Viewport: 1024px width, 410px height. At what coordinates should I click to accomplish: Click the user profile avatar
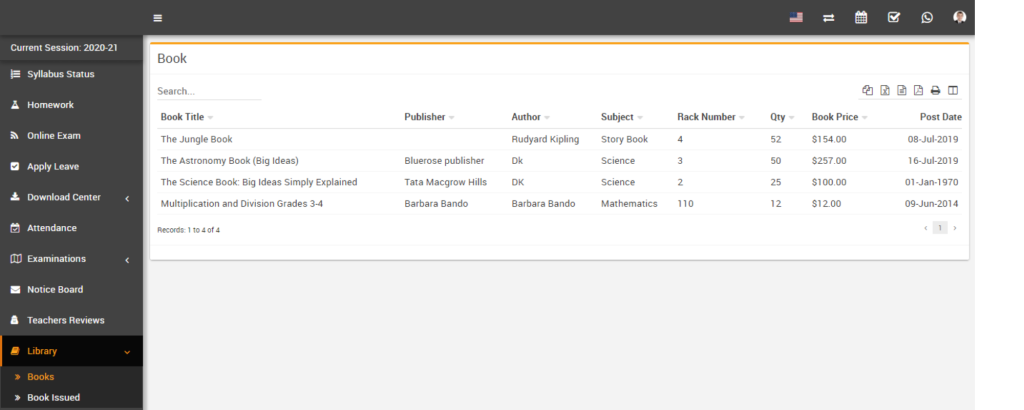coord(960,17)
